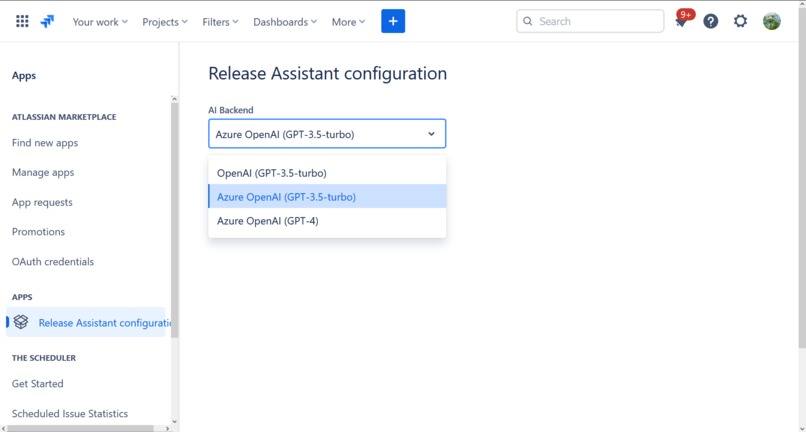Screen dimensions: 806x432
Task: Click inside the Search input field
Action: click(x=590, y=21)
